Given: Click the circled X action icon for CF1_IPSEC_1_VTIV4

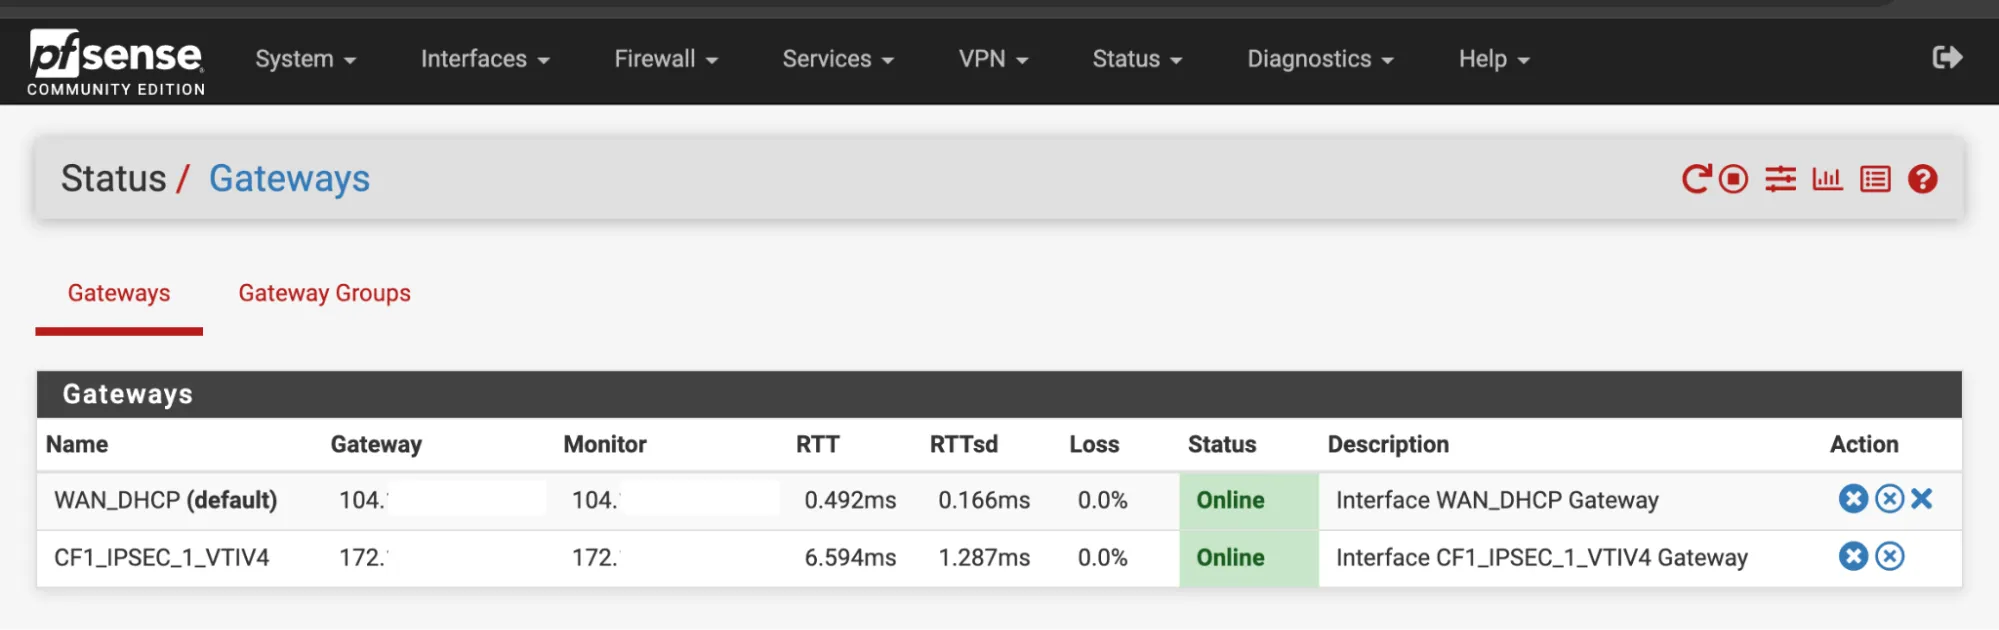Looking at the screenshot, I should [1889, 557].
